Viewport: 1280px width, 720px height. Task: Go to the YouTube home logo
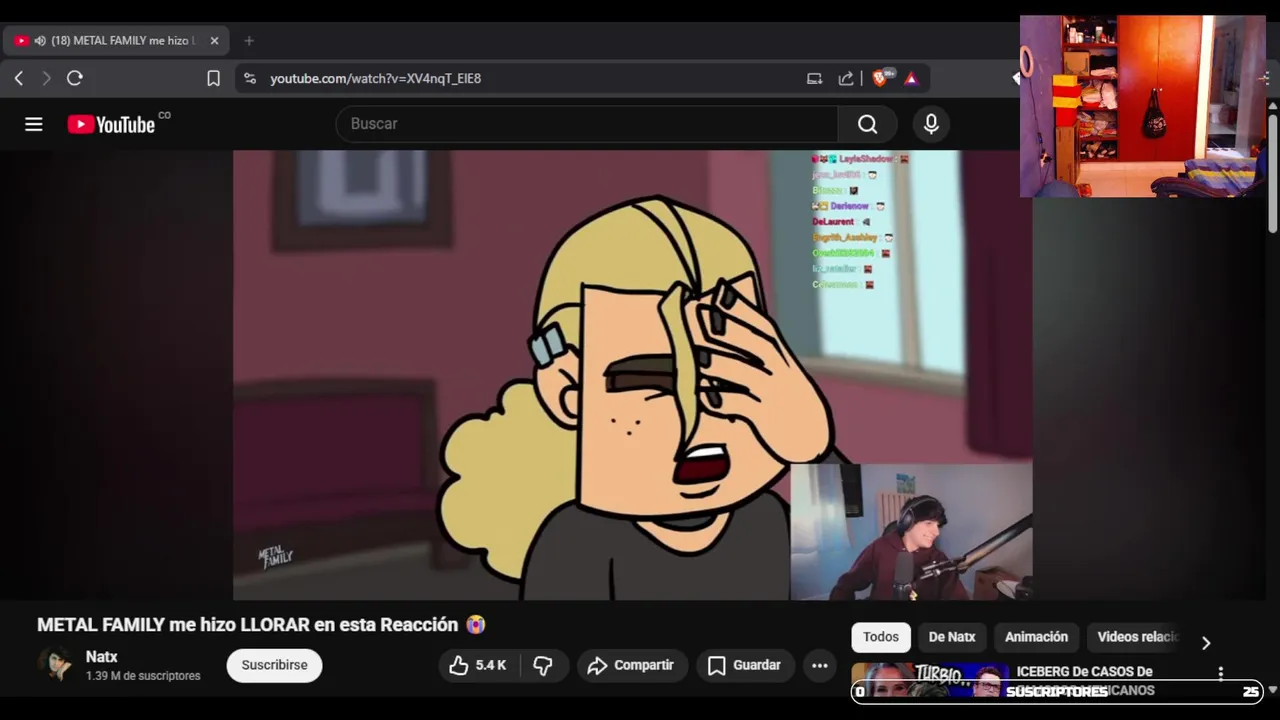pos(111,124)
